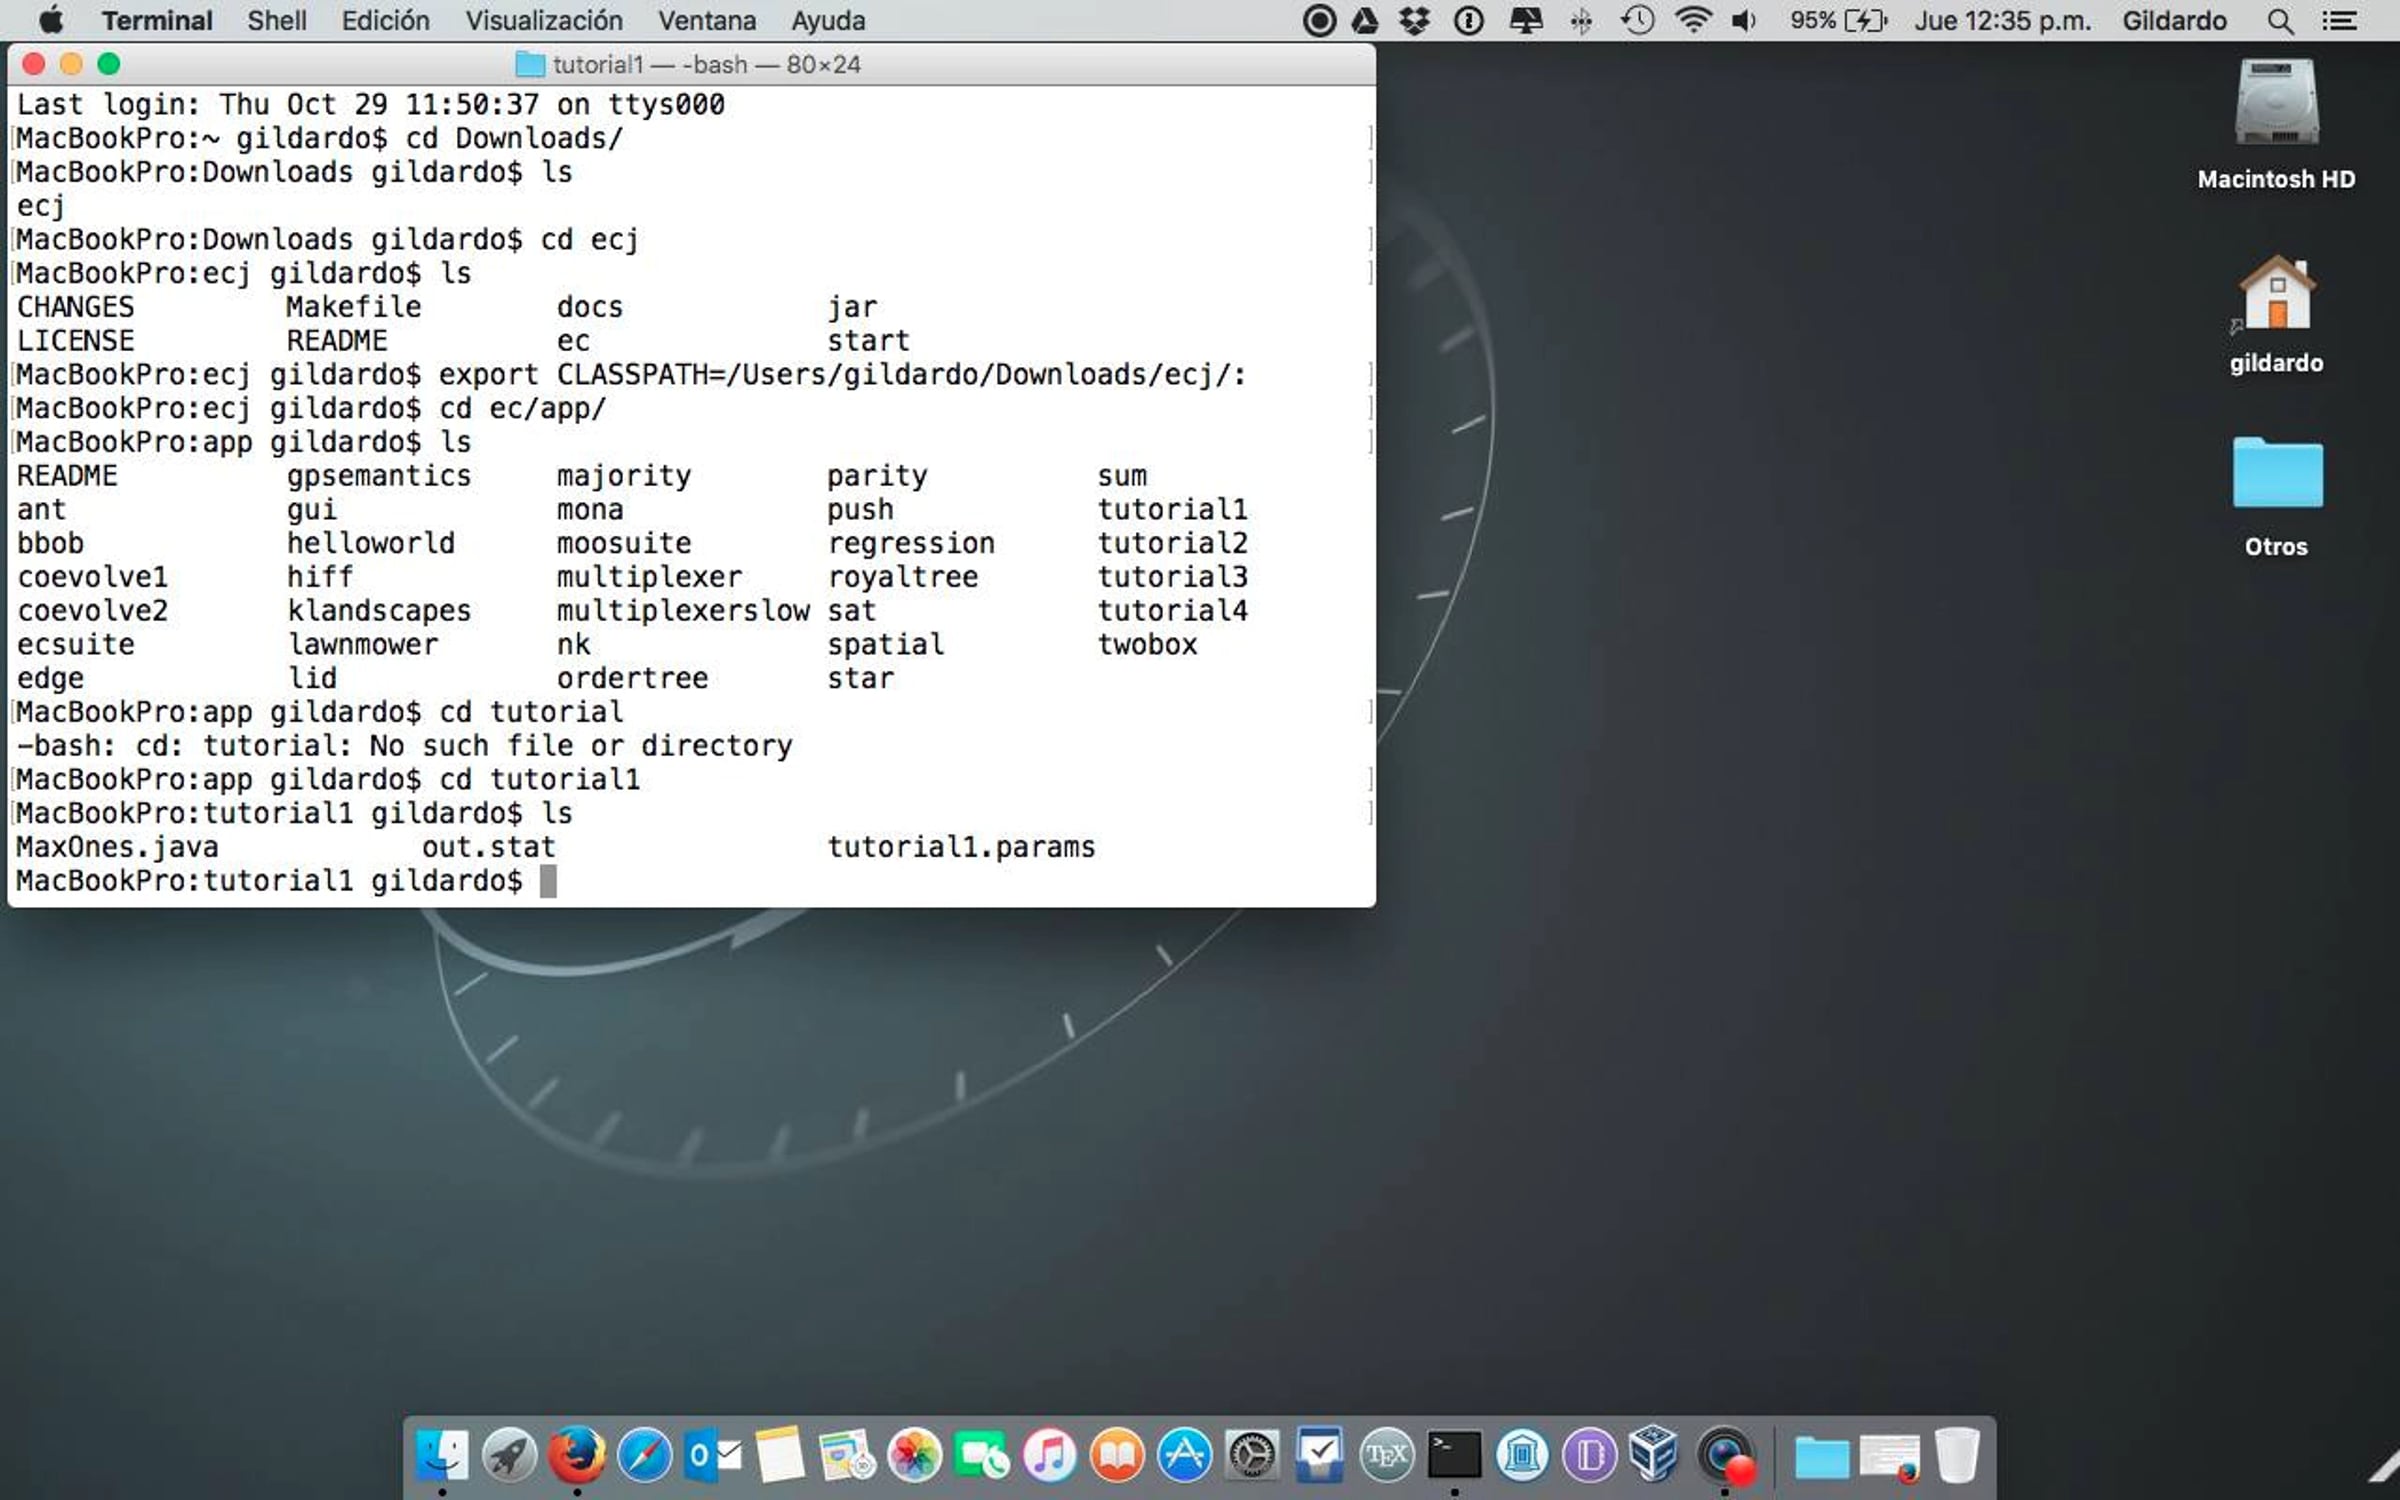Viewport: 2400px width, 1500px height.
Task: Open the Gildardo user account menu
Action: pos(2174,21)
